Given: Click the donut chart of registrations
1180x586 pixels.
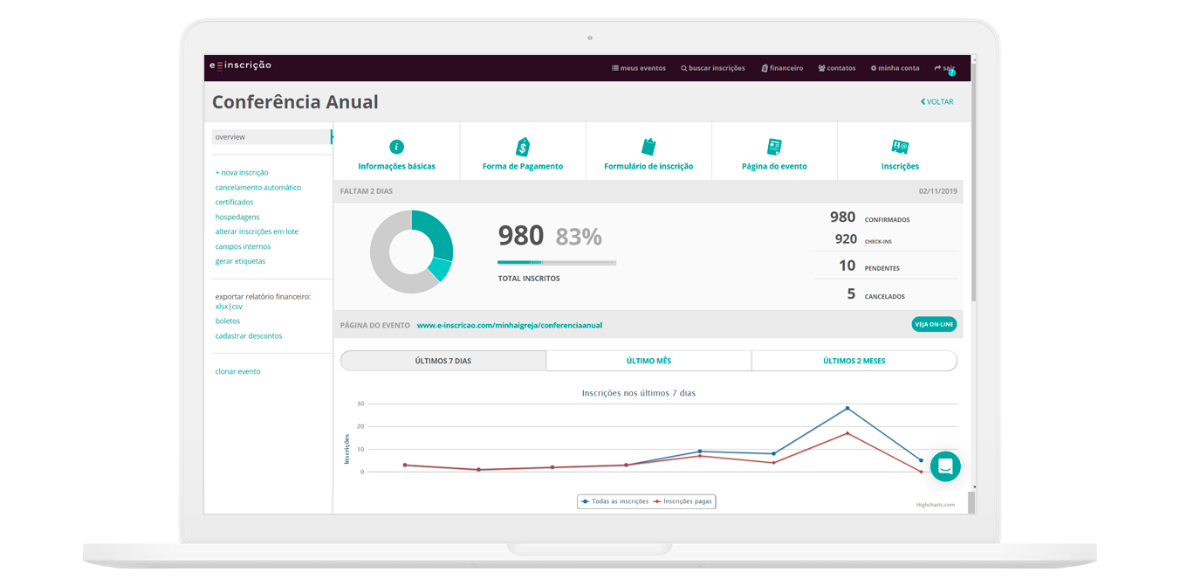Looking at the screenshot, I should point(411,251).
